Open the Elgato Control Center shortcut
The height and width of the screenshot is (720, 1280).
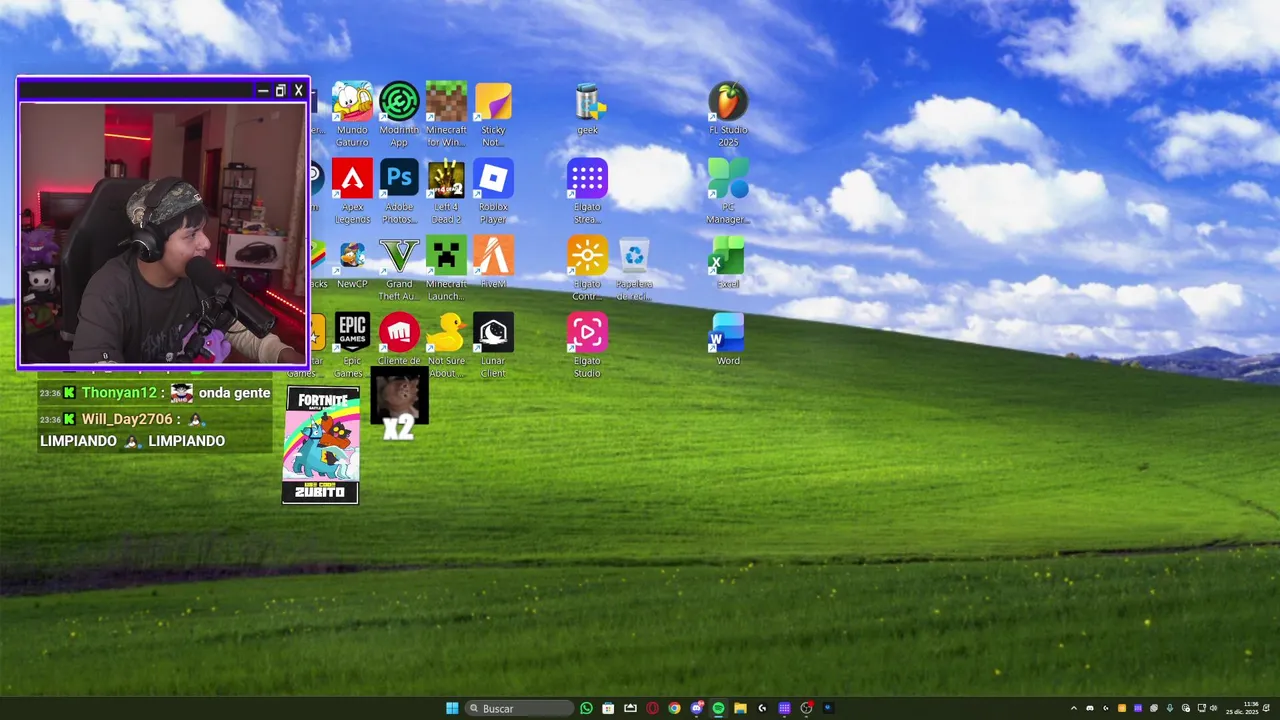587,268
